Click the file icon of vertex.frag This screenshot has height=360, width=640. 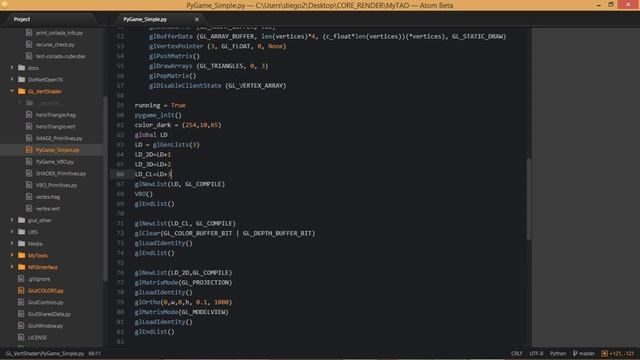click(29, 197)
